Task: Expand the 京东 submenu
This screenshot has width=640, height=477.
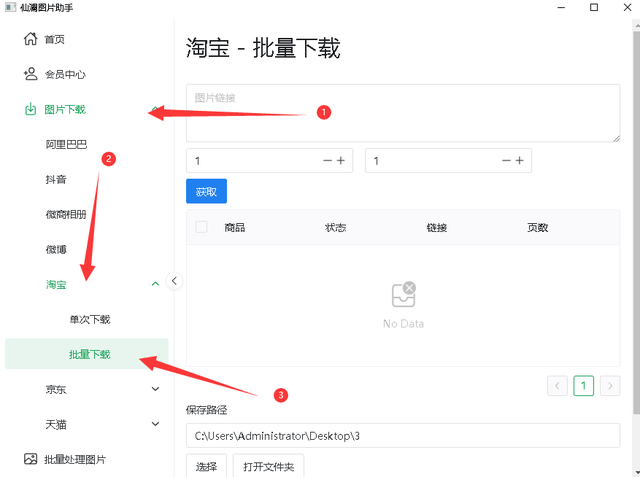Action: coord(156,389)
